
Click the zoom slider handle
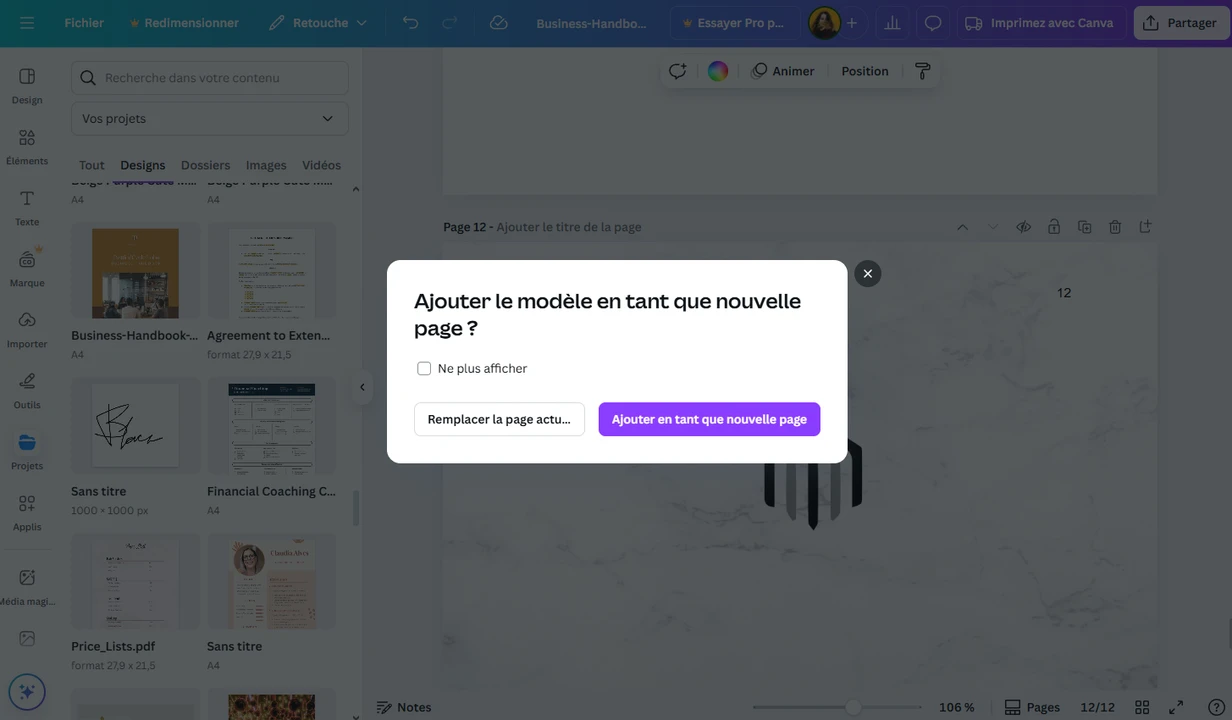853,707
